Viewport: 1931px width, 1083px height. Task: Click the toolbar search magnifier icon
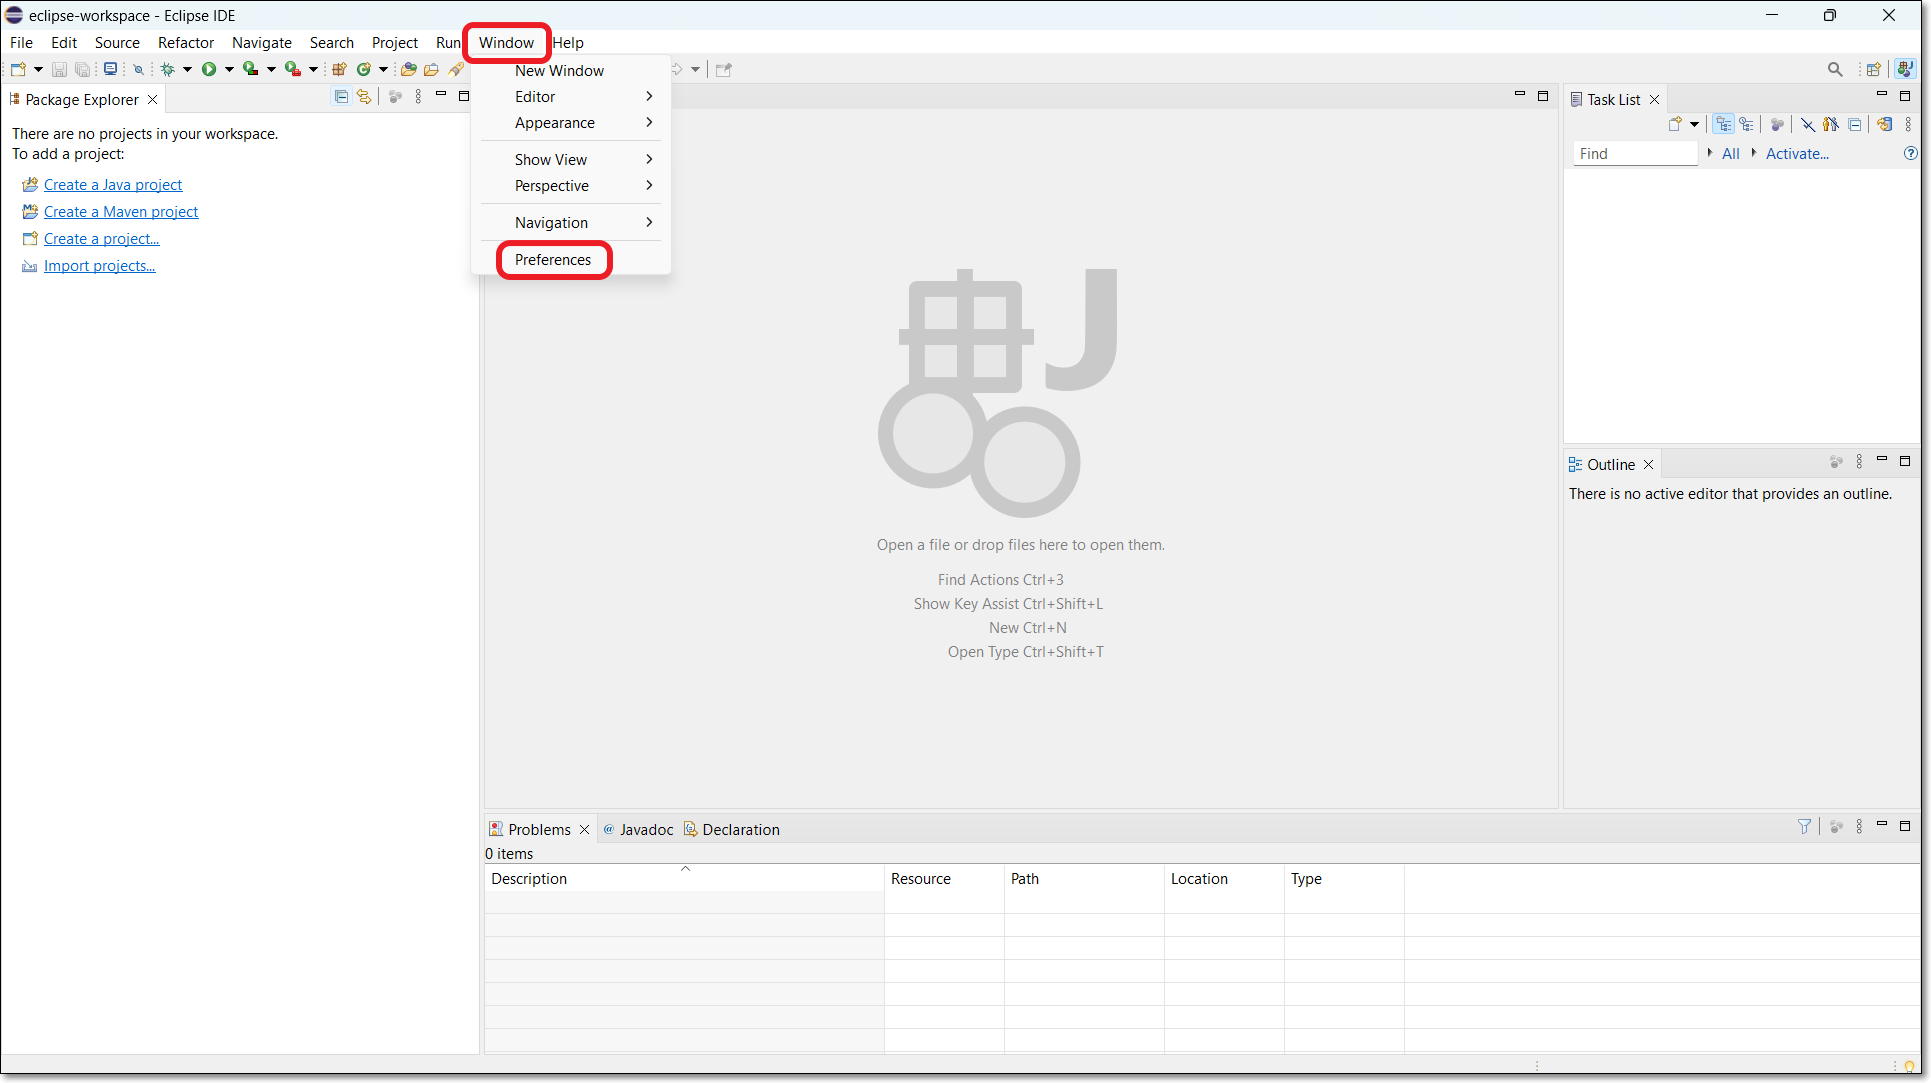point(1835,69)
